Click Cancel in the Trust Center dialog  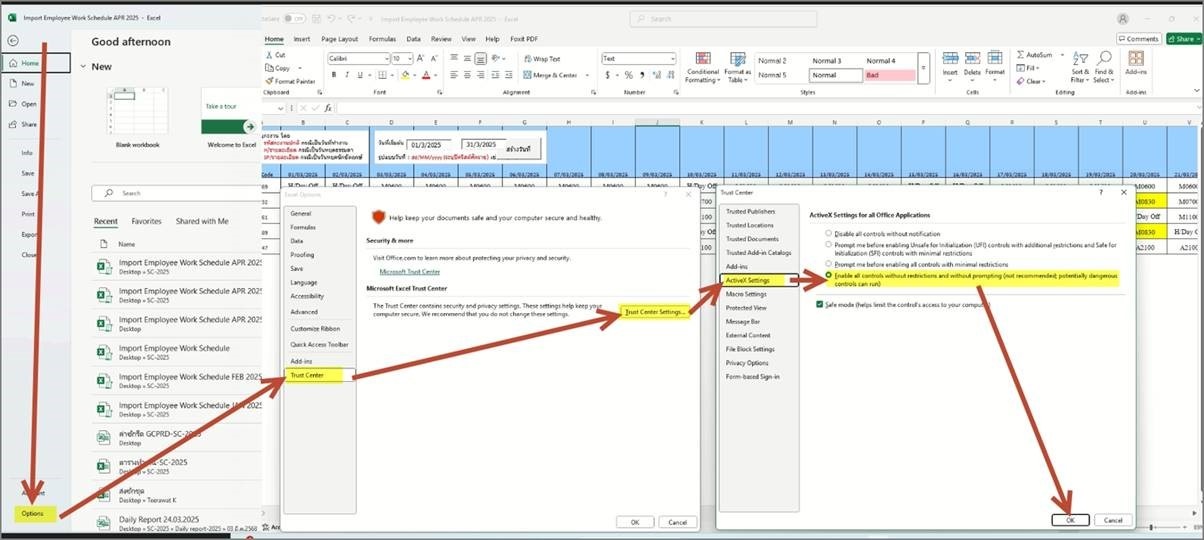(x=1113, y=520)
